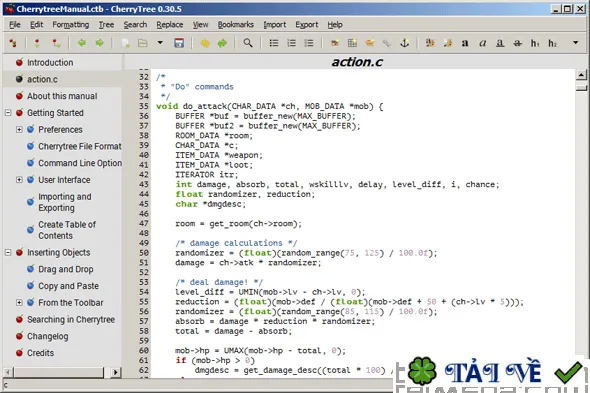Select the Copy and Paste node

[x=68, y=286]
